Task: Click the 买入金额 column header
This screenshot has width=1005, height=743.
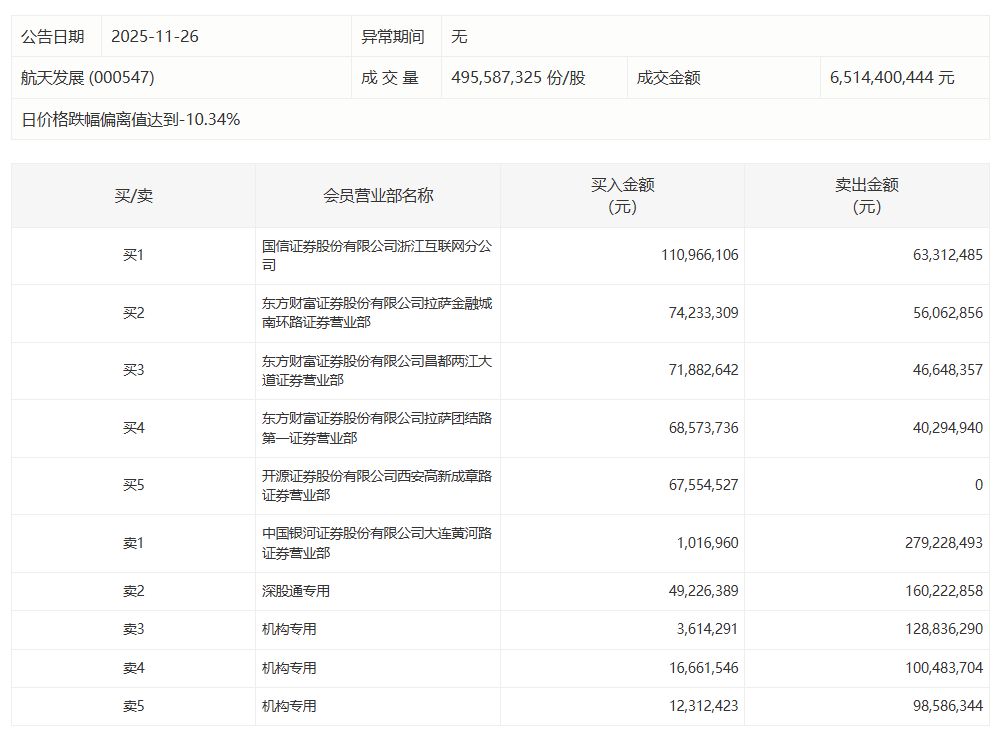Action: (x=622, y=196)
